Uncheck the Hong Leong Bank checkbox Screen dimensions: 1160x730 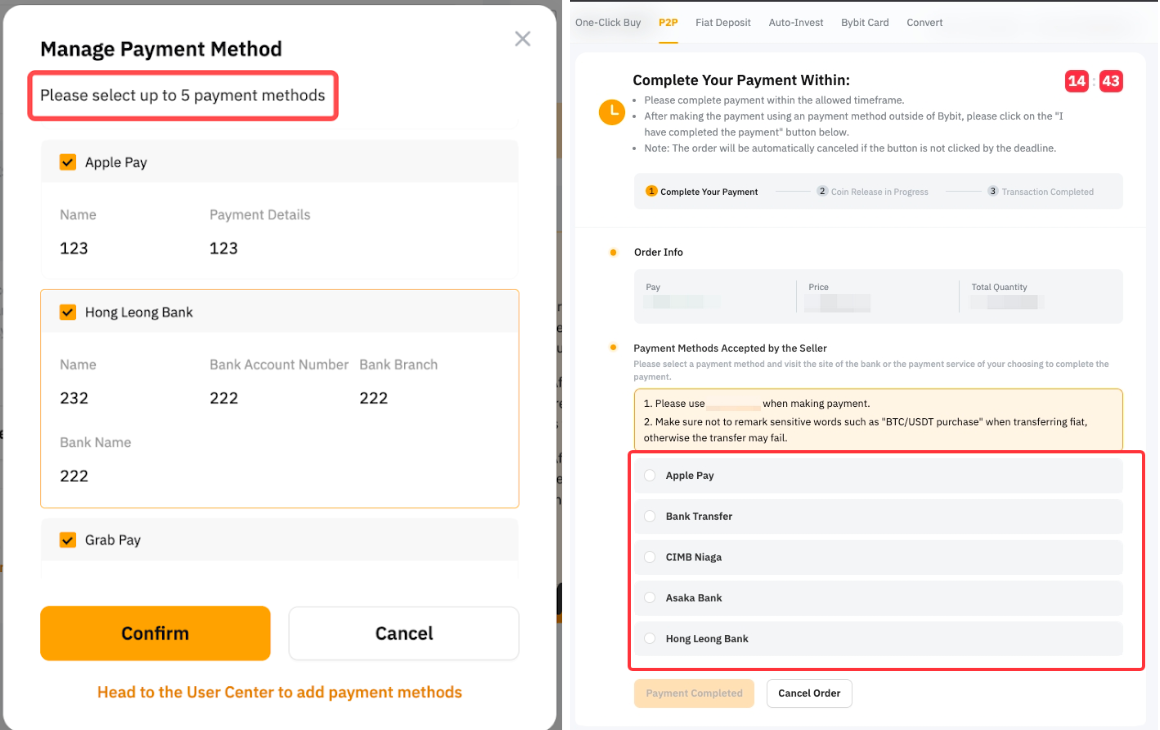tap(68, 312)
